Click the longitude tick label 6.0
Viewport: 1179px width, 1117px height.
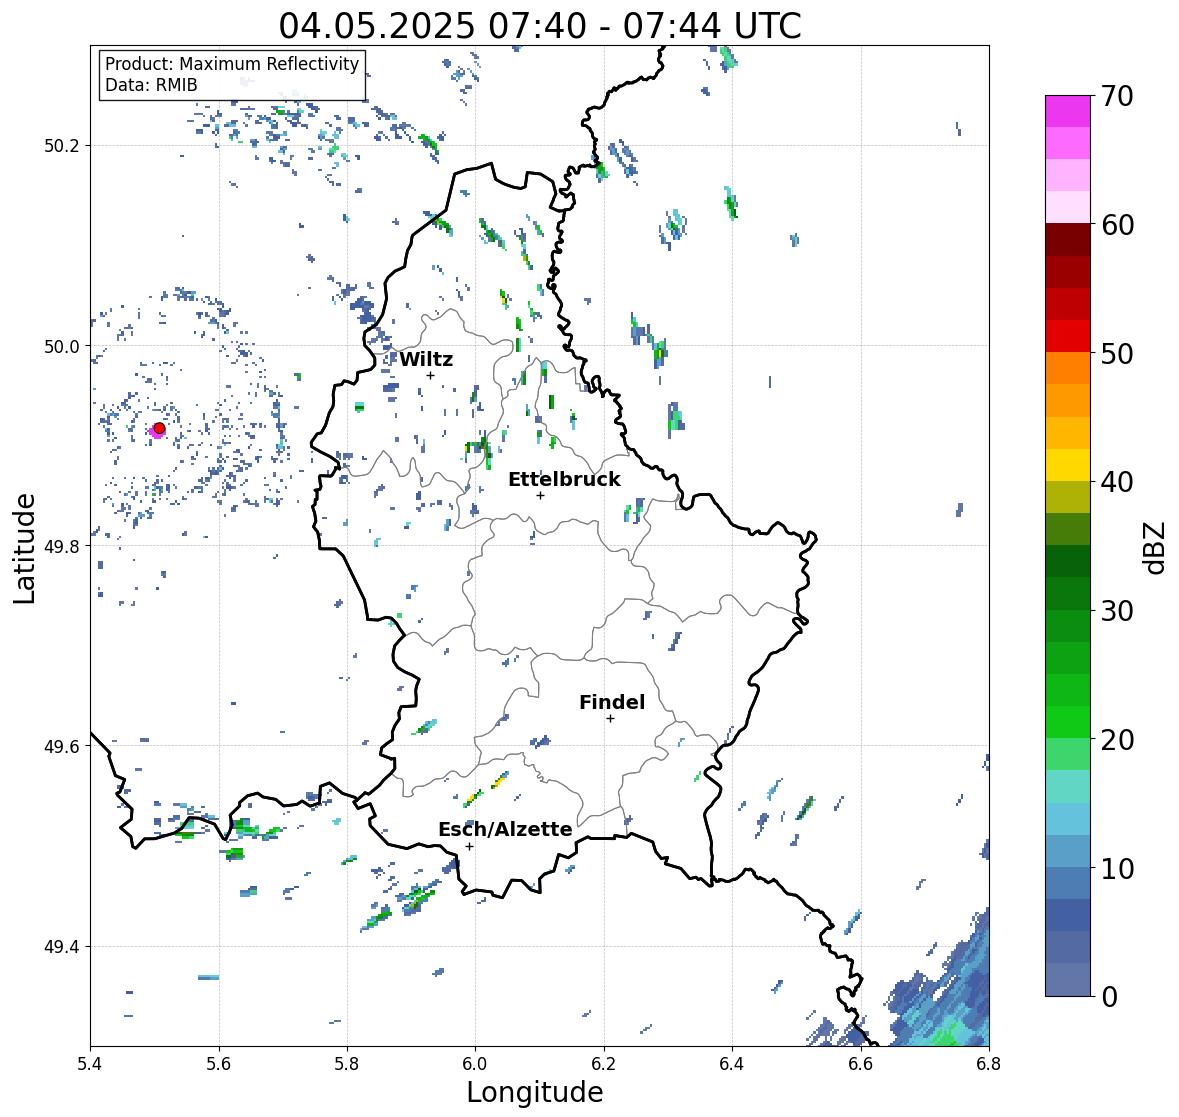[x=475, y=1063]
